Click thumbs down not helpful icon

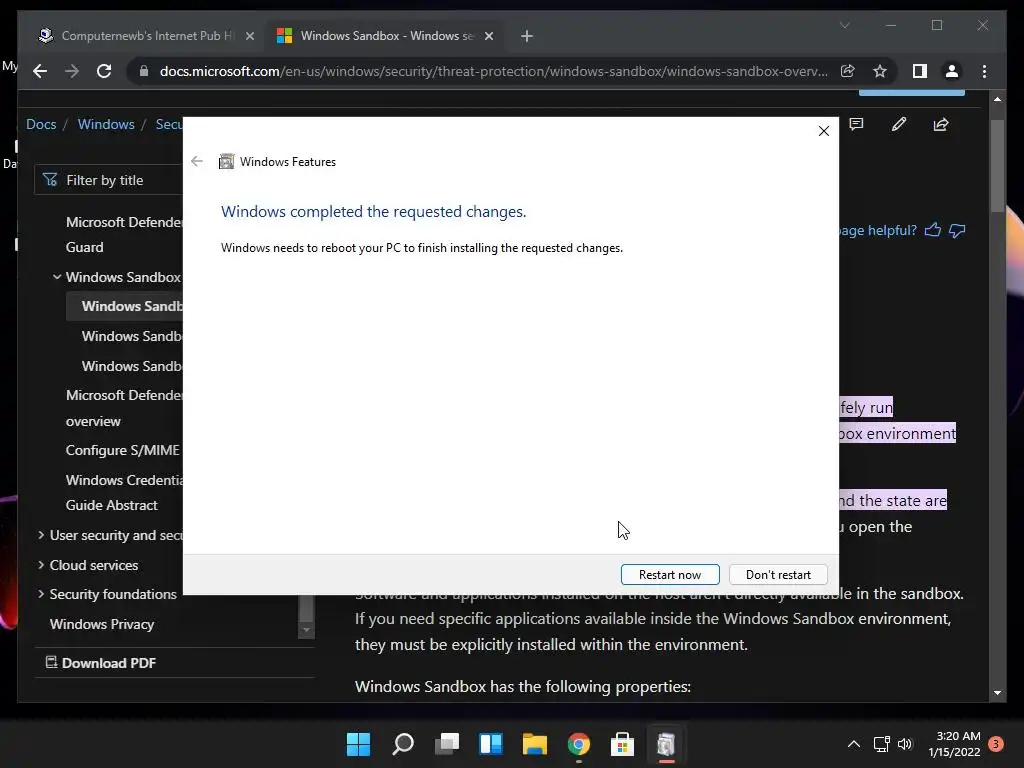click(957, 231)
